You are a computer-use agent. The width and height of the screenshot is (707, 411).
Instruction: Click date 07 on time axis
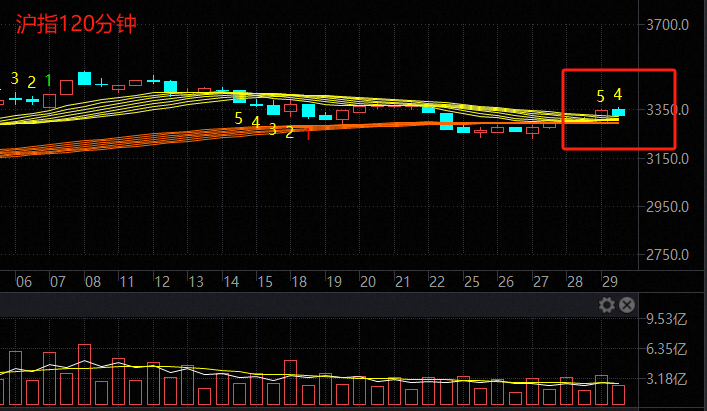pos(58,282)
